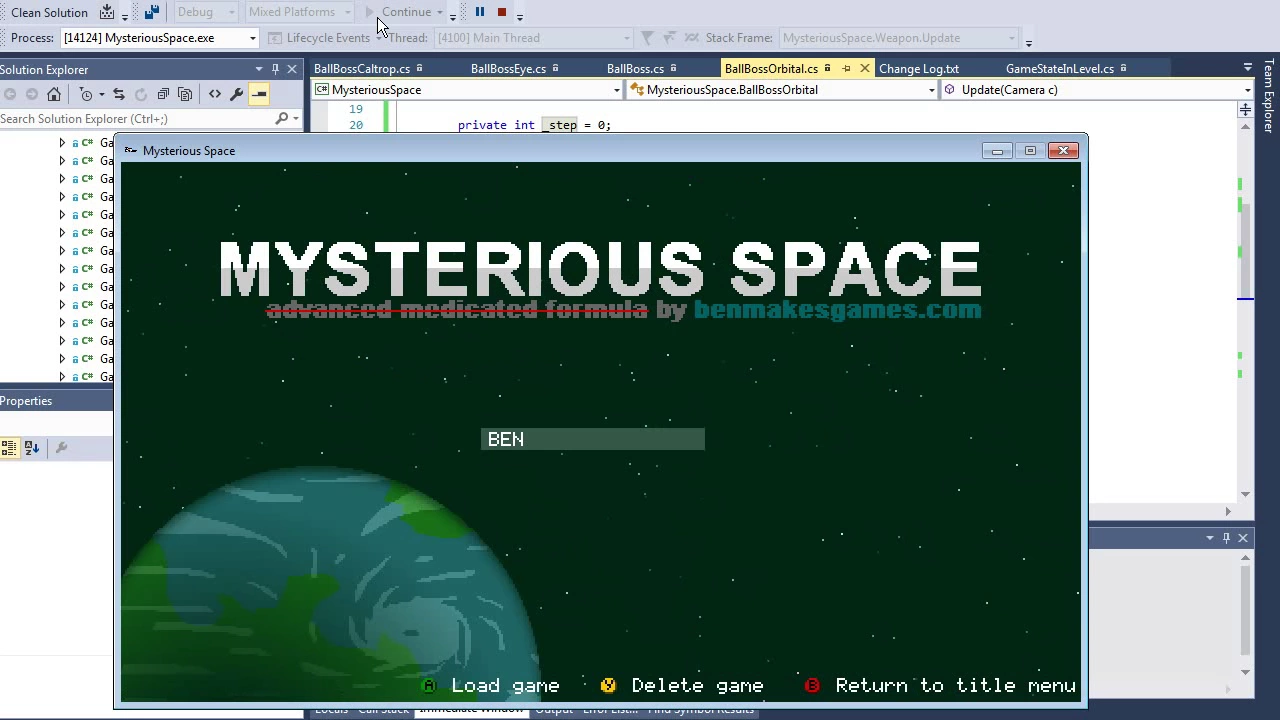The height and width of the screenshot is (720, 1280).
Task: Open the Team Explorer side tab
Action: tap(1269, 96)
